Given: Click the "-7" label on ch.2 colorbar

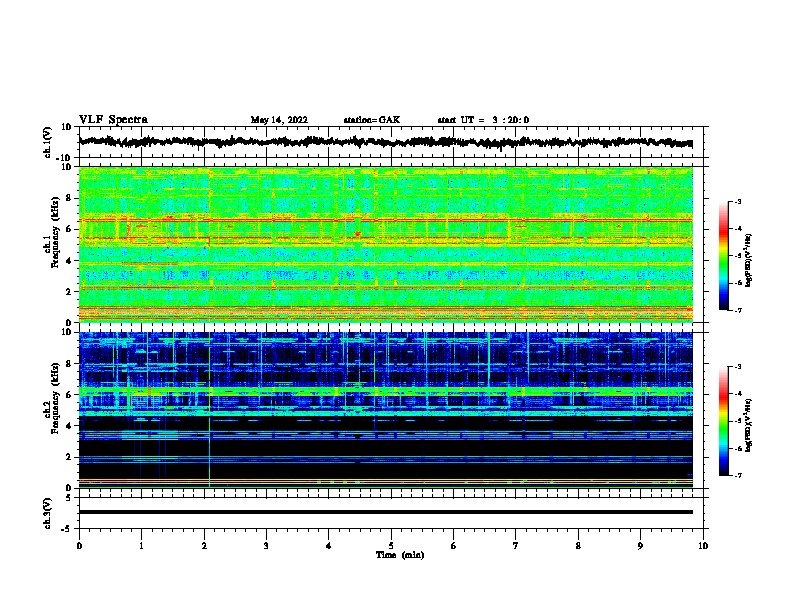Looking at the screenshot, I should tap(738, 475).
